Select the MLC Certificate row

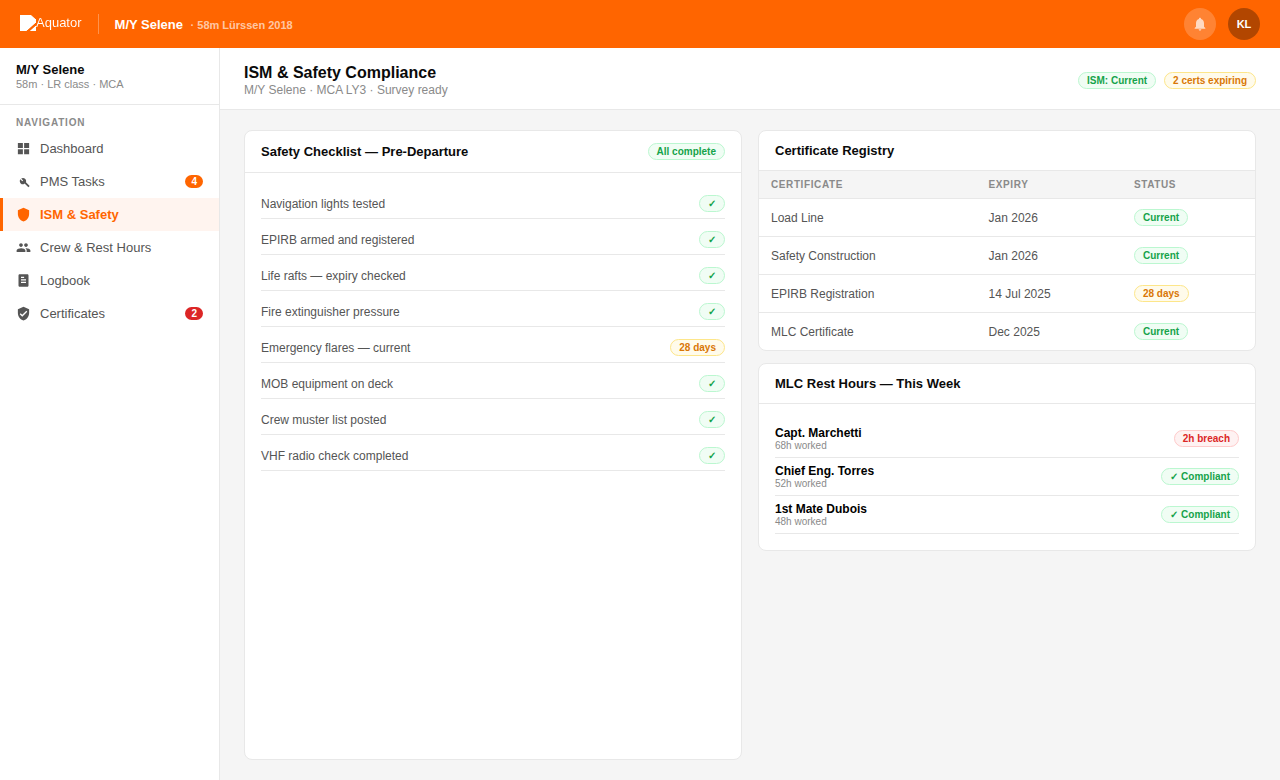(1007, 332)
